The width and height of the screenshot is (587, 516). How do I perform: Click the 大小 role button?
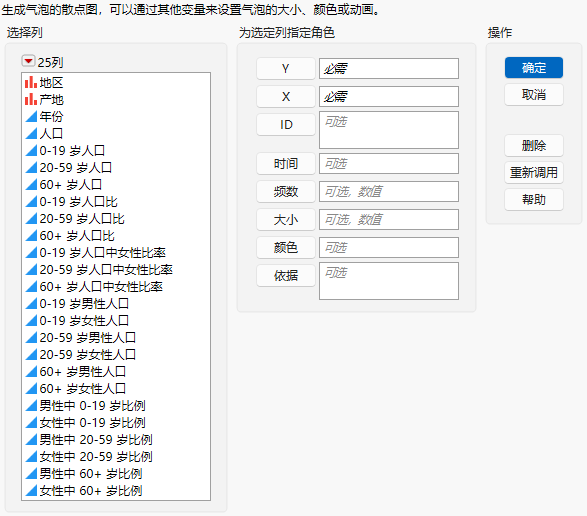[x=286, y=219]
